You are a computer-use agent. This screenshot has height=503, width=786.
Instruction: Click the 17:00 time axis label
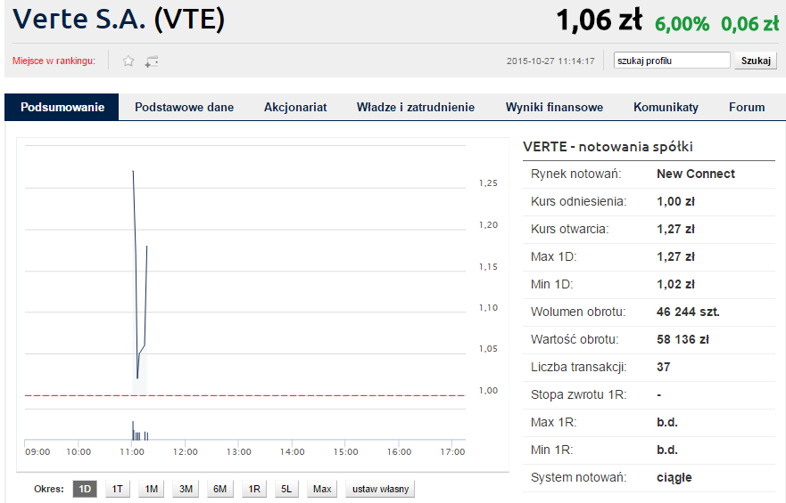coord(452,452)
